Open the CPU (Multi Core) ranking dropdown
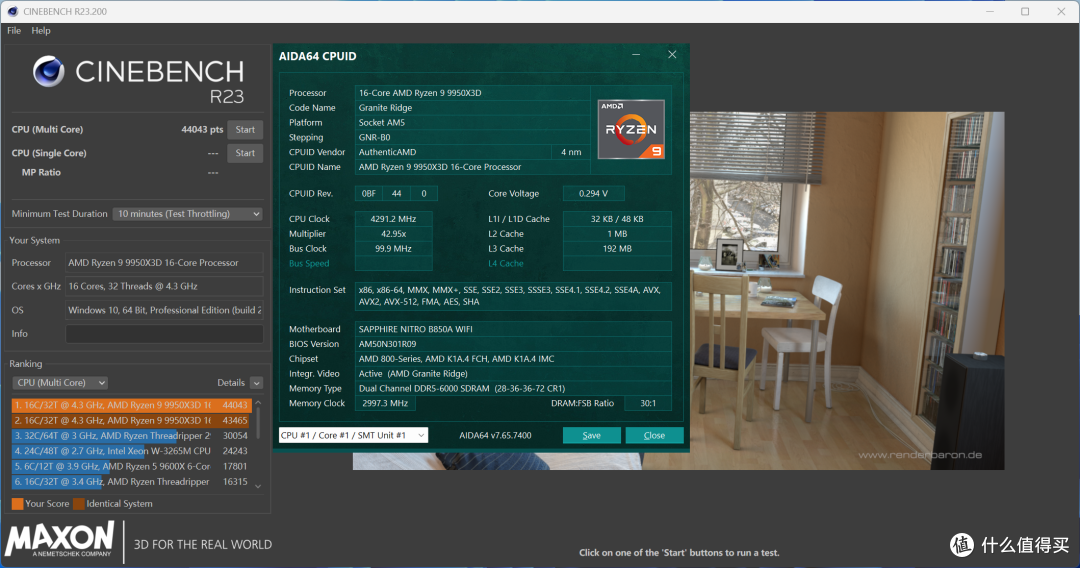Viewport: 1080px width, 568px height. point(61,383)
